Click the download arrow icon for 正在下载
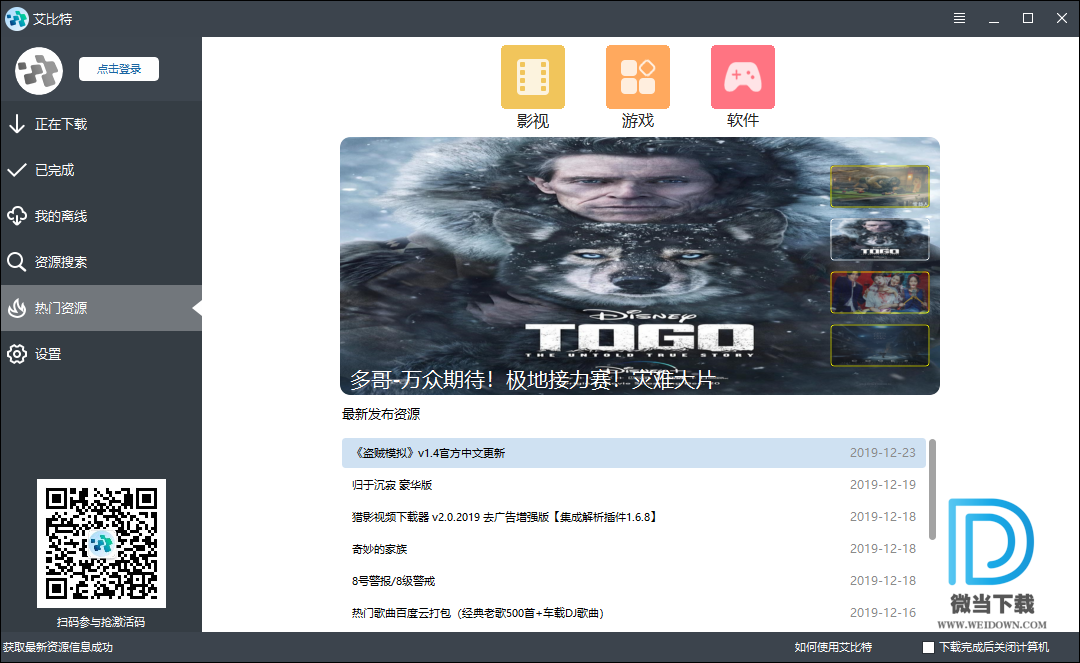 [x=17, y=124]
